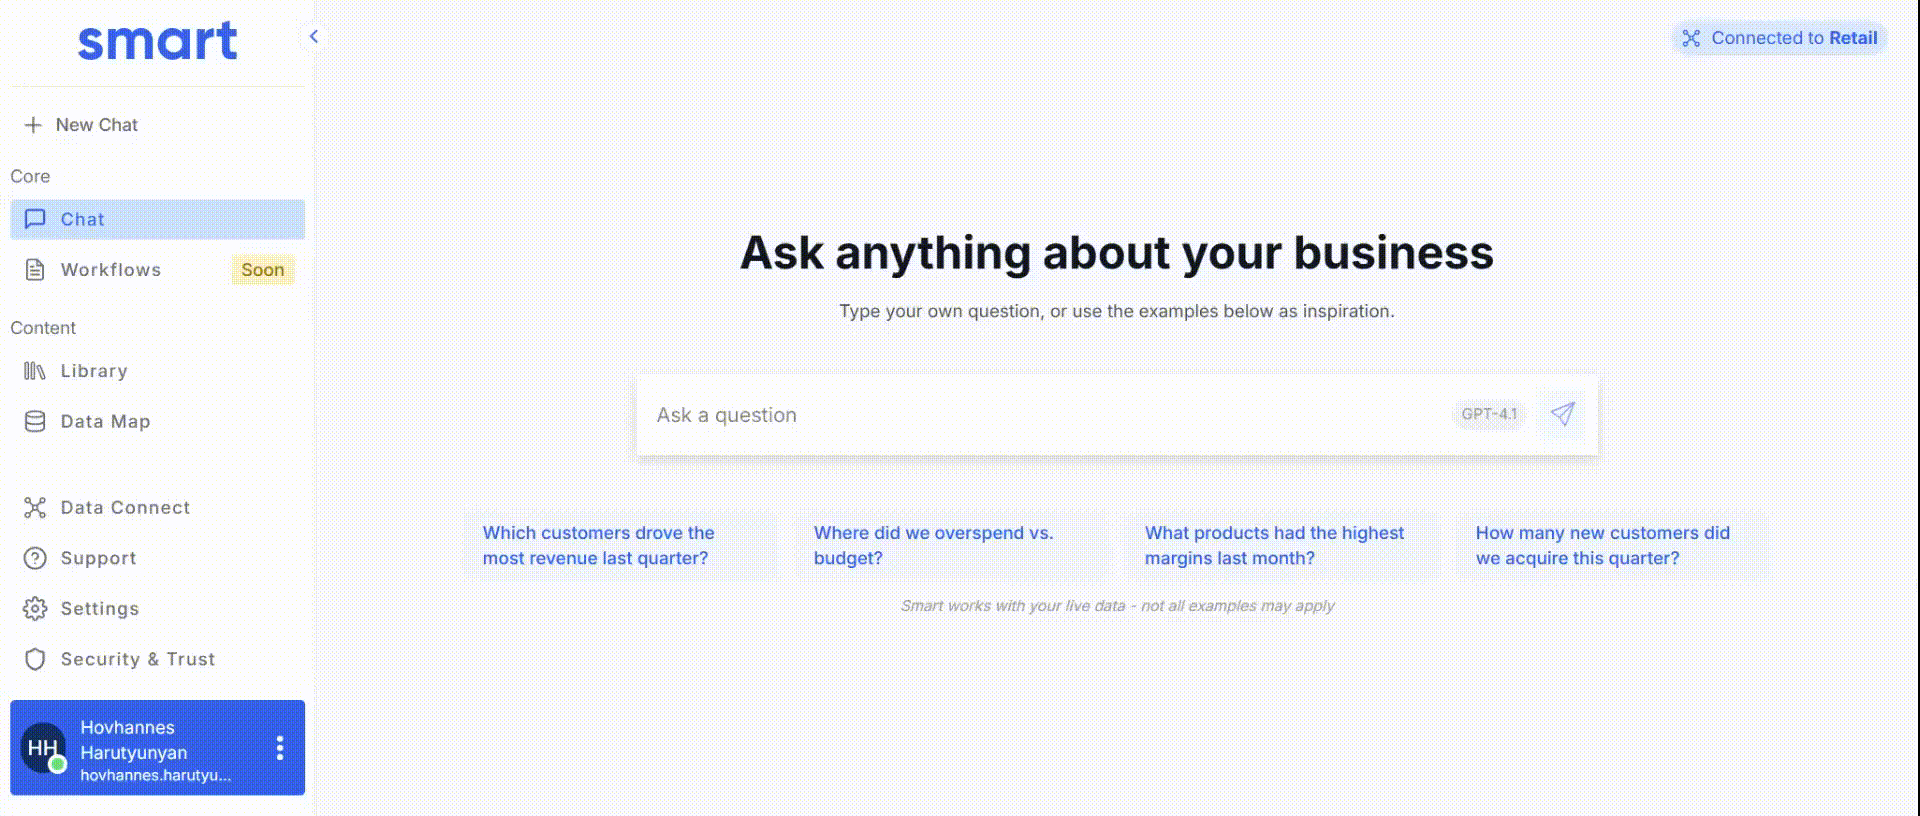This screenshot has height=816, width=1920.
Task: Click the Data Map database icon
Action: (35, 422)
